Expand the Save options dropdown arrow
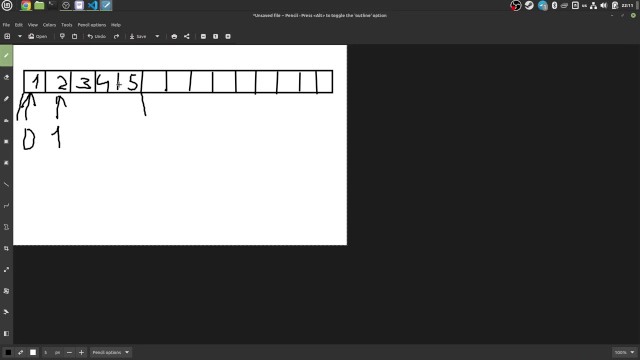The height and width of the screenshot is (360, 640). tap(157, 36)
